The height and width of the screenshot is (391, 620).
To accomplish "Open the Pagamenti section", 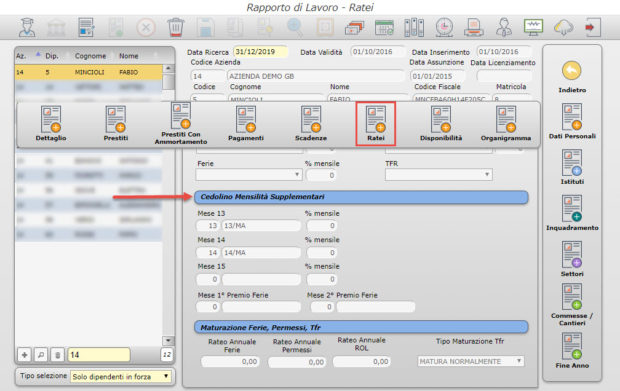I will coord(246,123).
